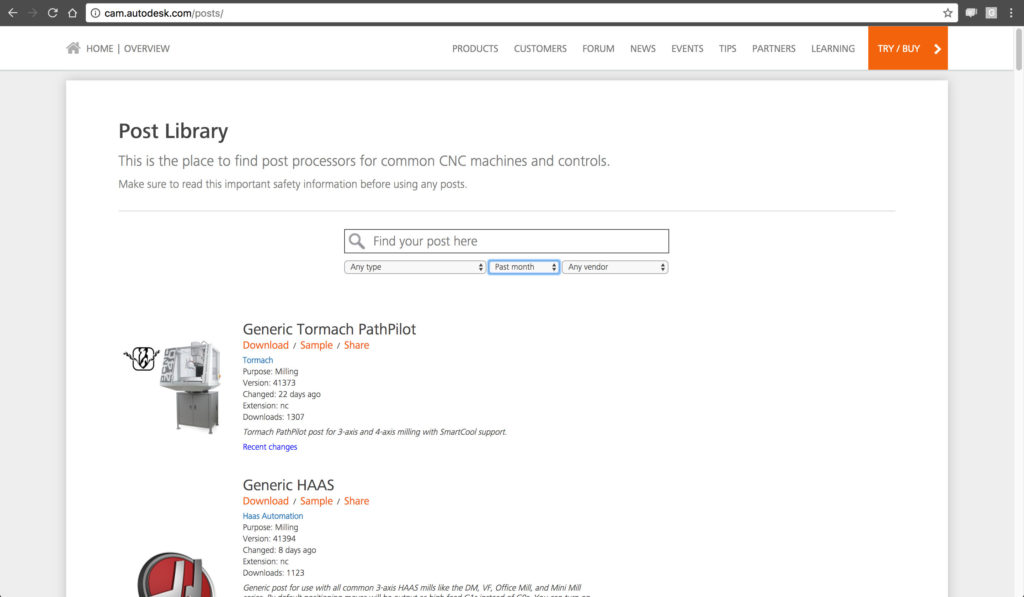Screen dimensions: 1024x597
Task: Select the 'Version: 41373' text
Action: click(269, 383)
